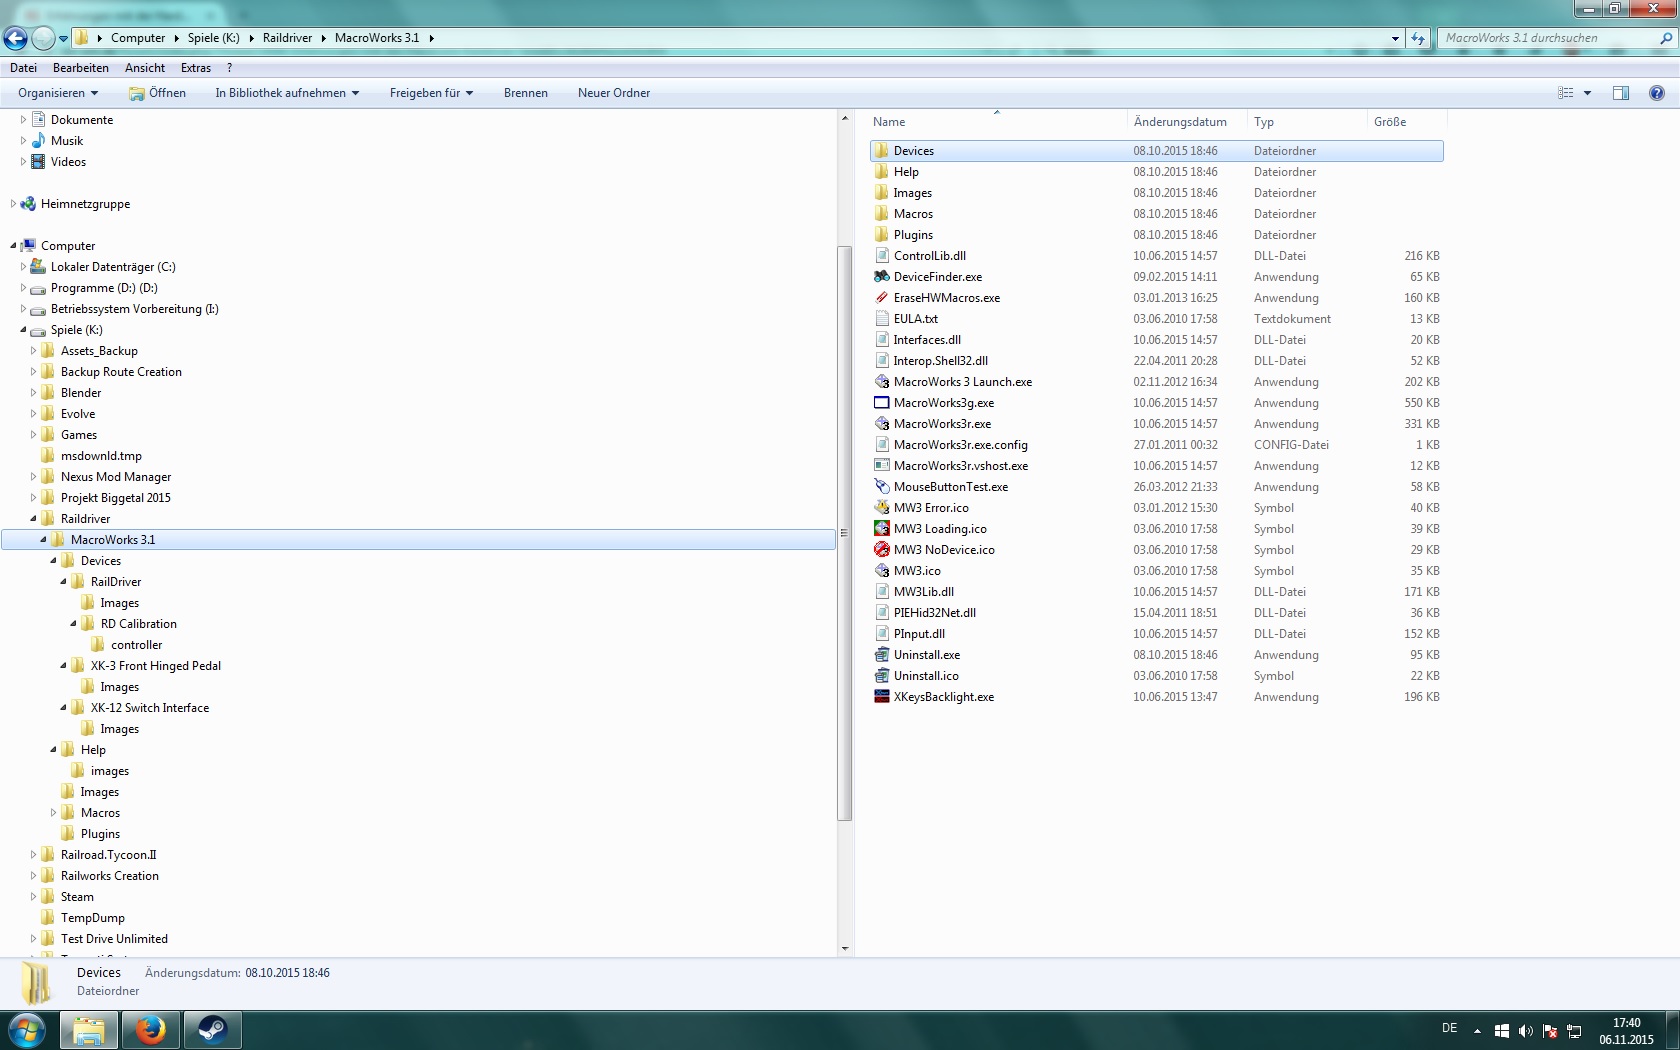Click the back navigation arrow
This screenshot has height=1050, width=1680.
15,38
